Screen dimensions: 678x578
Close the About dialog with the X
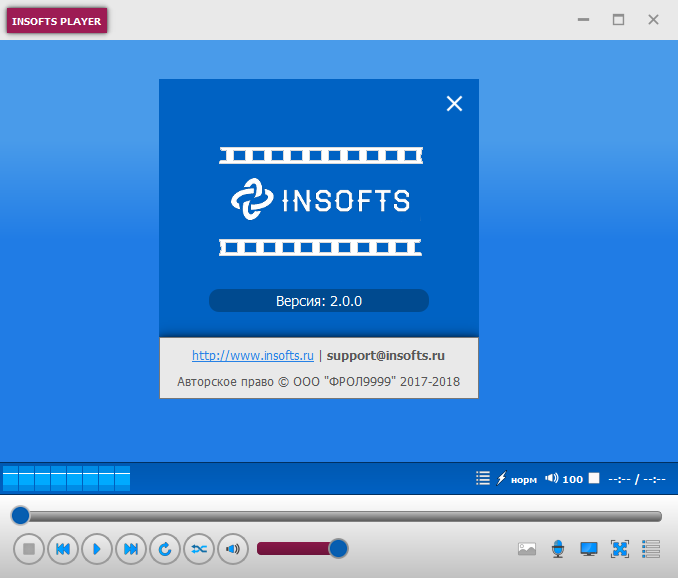(x=454, y=103)
